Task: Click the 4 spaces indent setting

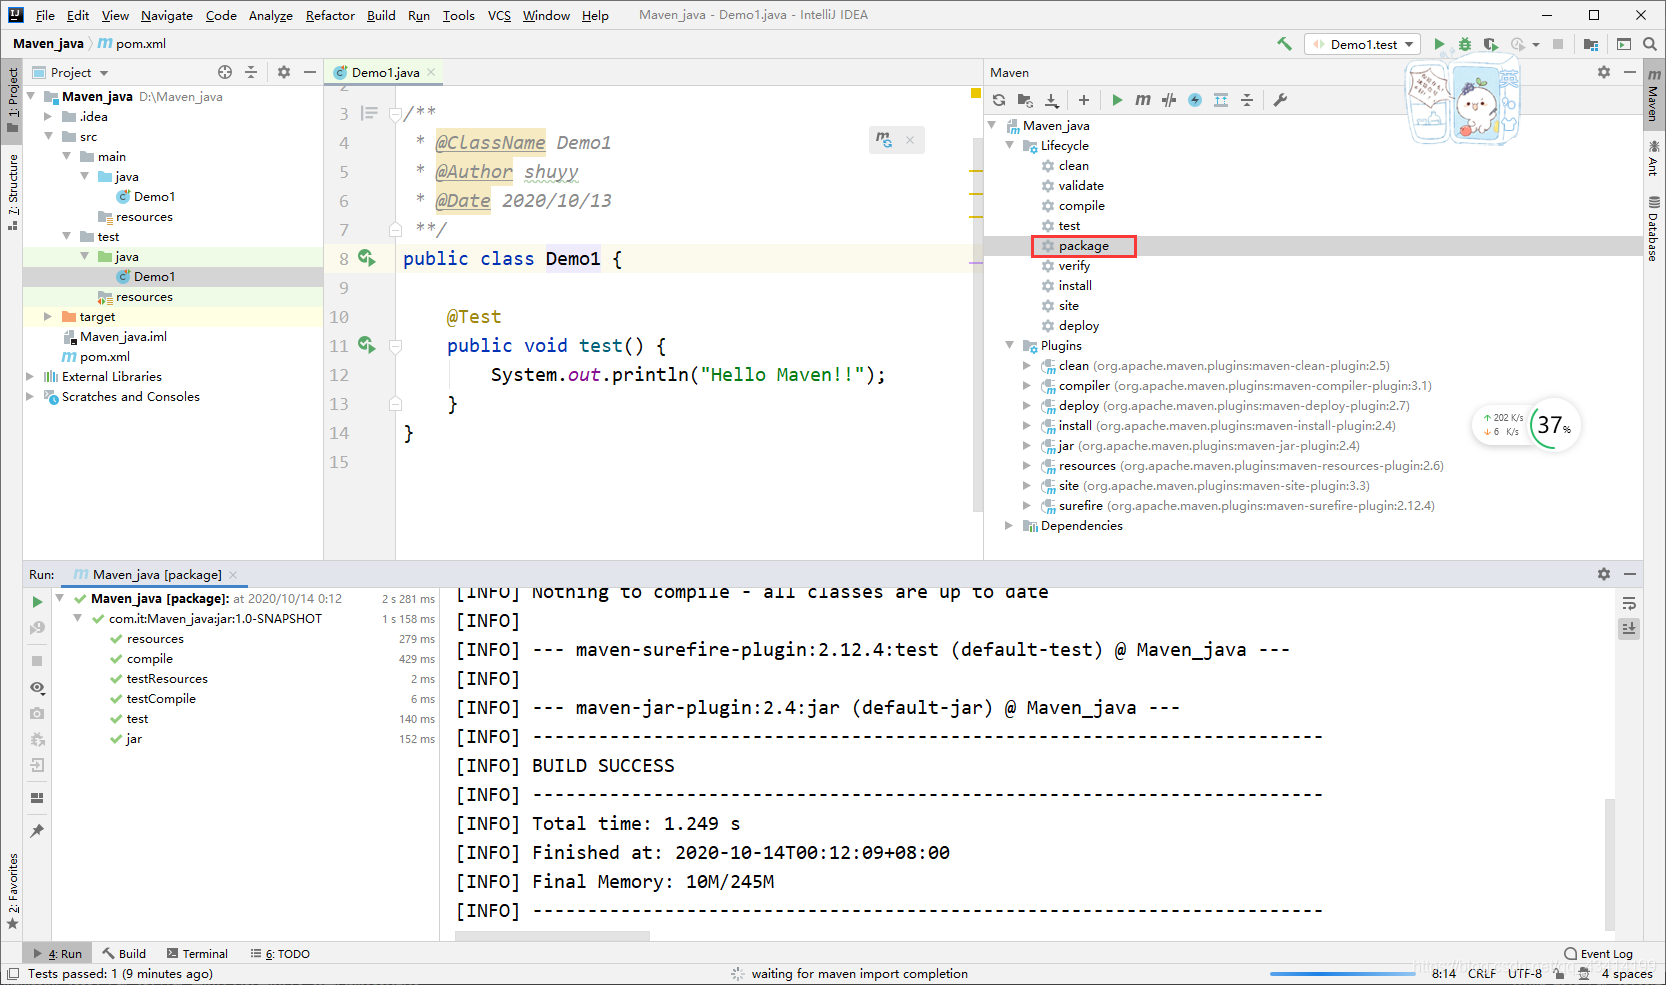Action: point(1627,973)
